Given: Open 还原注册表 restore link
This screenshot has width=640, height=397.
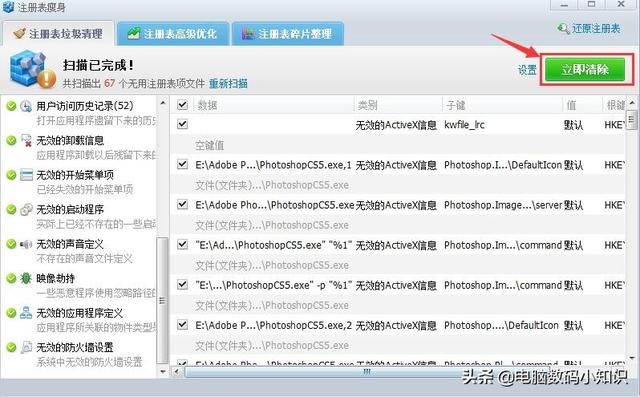Looking at the screenshot, I should click(x=596, y=29).
